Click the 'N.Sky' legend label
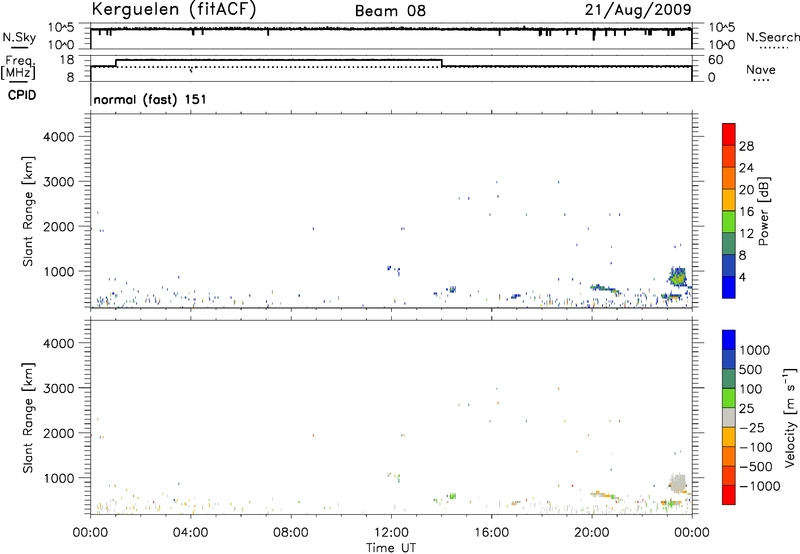The width and height of the screenshot is (800, 554). click(x=19, y=37)
